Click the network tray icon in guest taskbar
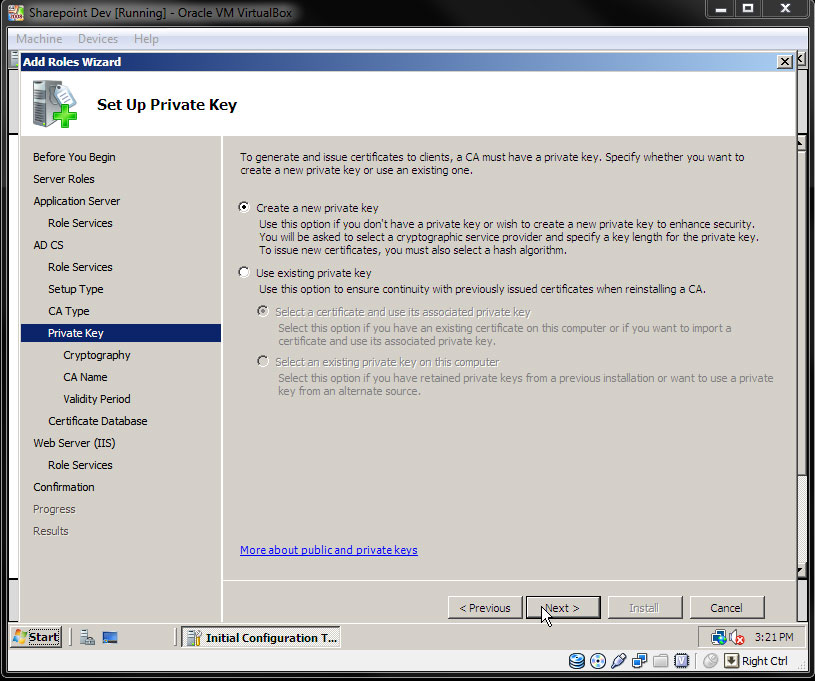The image size is (815, 681). coord(718,637)
